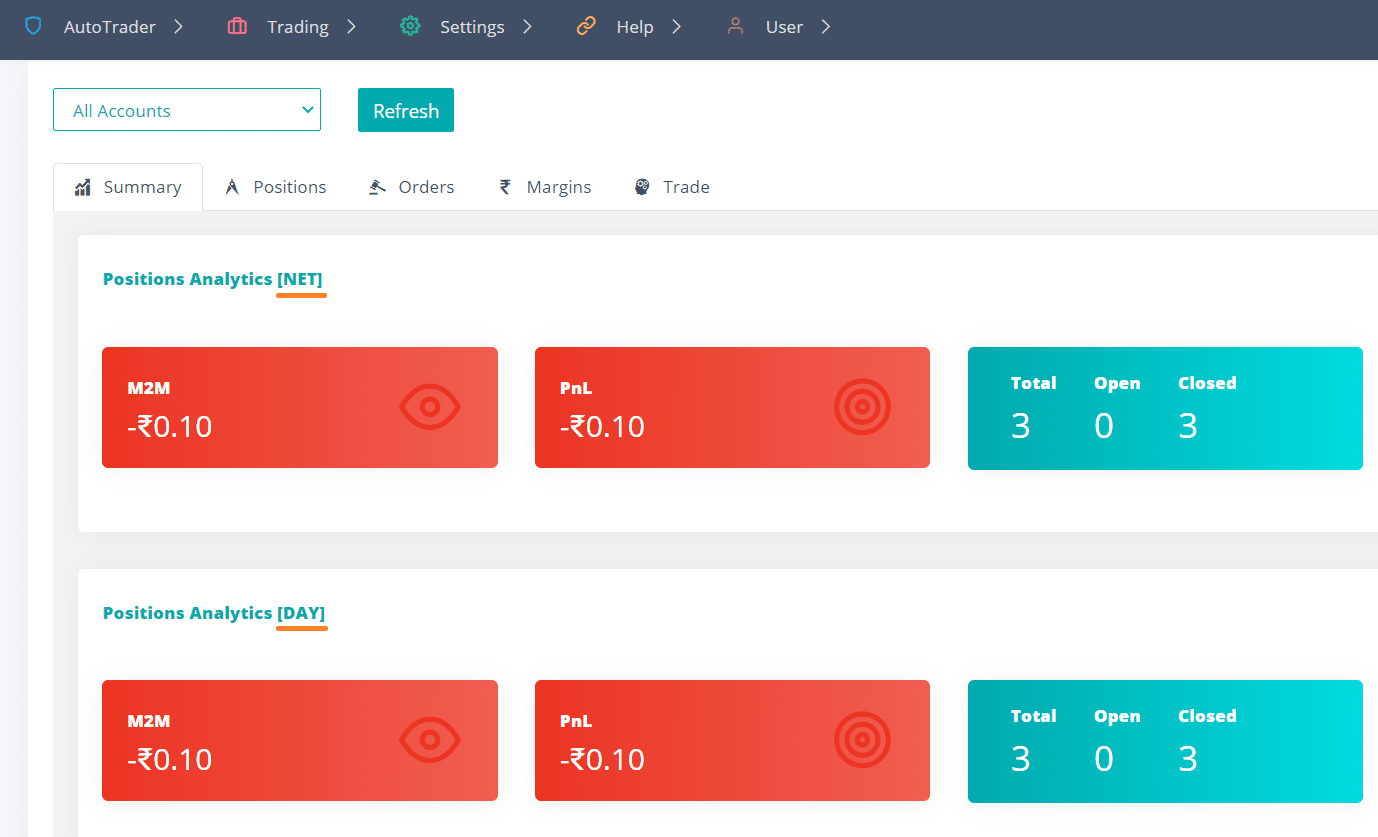Viewport: 1378px width, 837px height.
Task: Expand the Trading menu chevron
Action: tap(351, 26)
